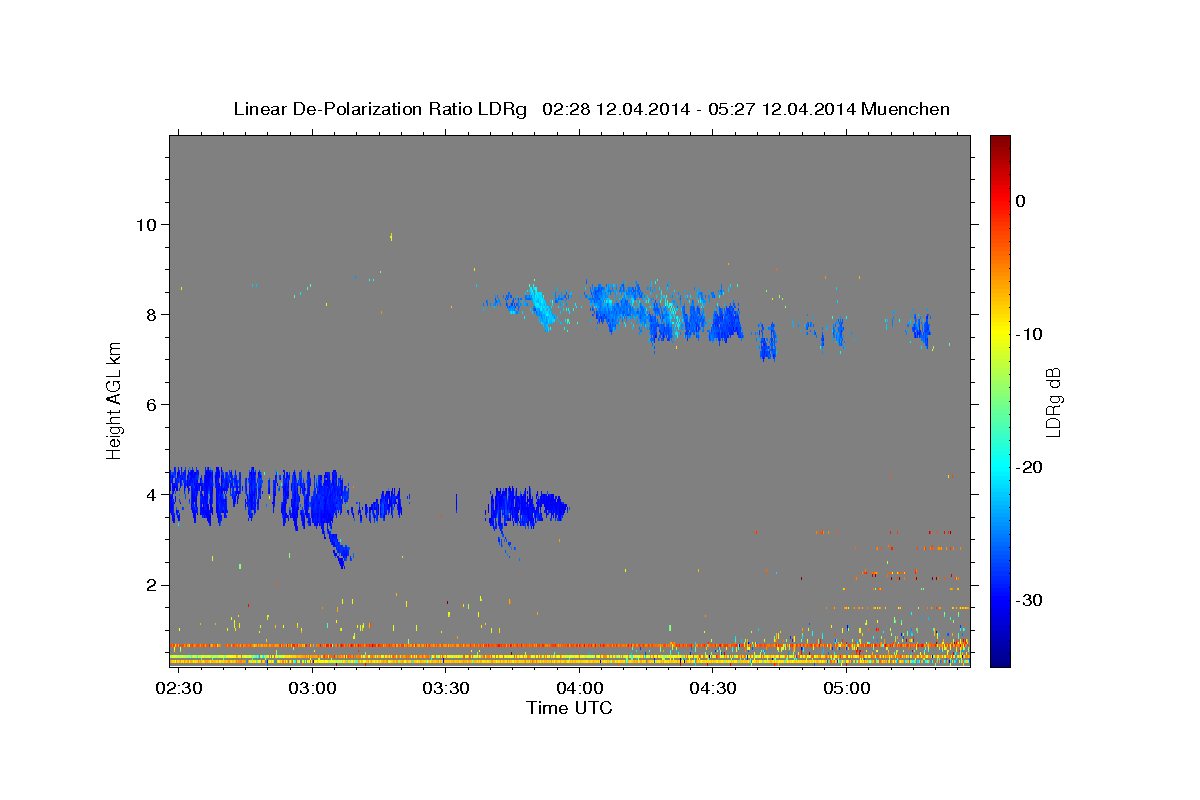
Task: Click the height tick label 8
Action: click(153, 314)
